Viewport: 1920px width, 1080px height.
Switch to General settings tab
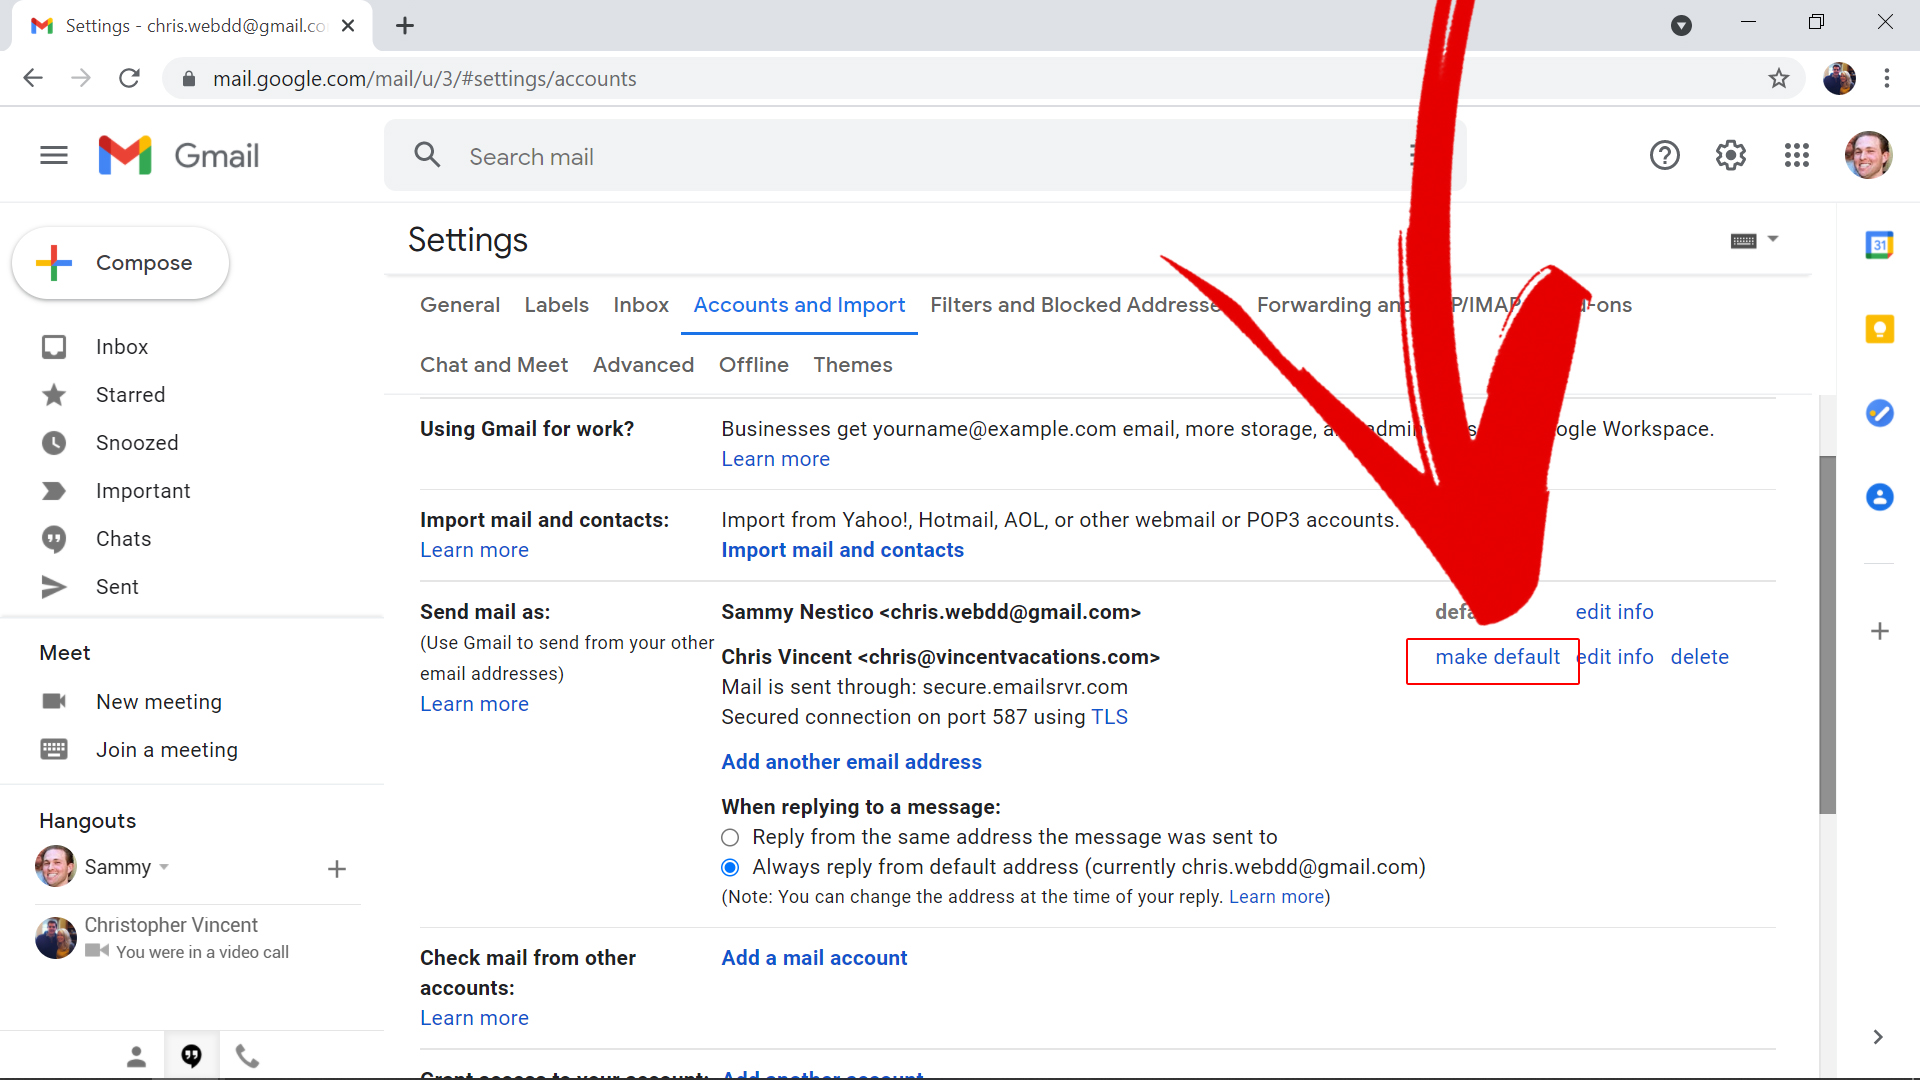tap(460, 305)
